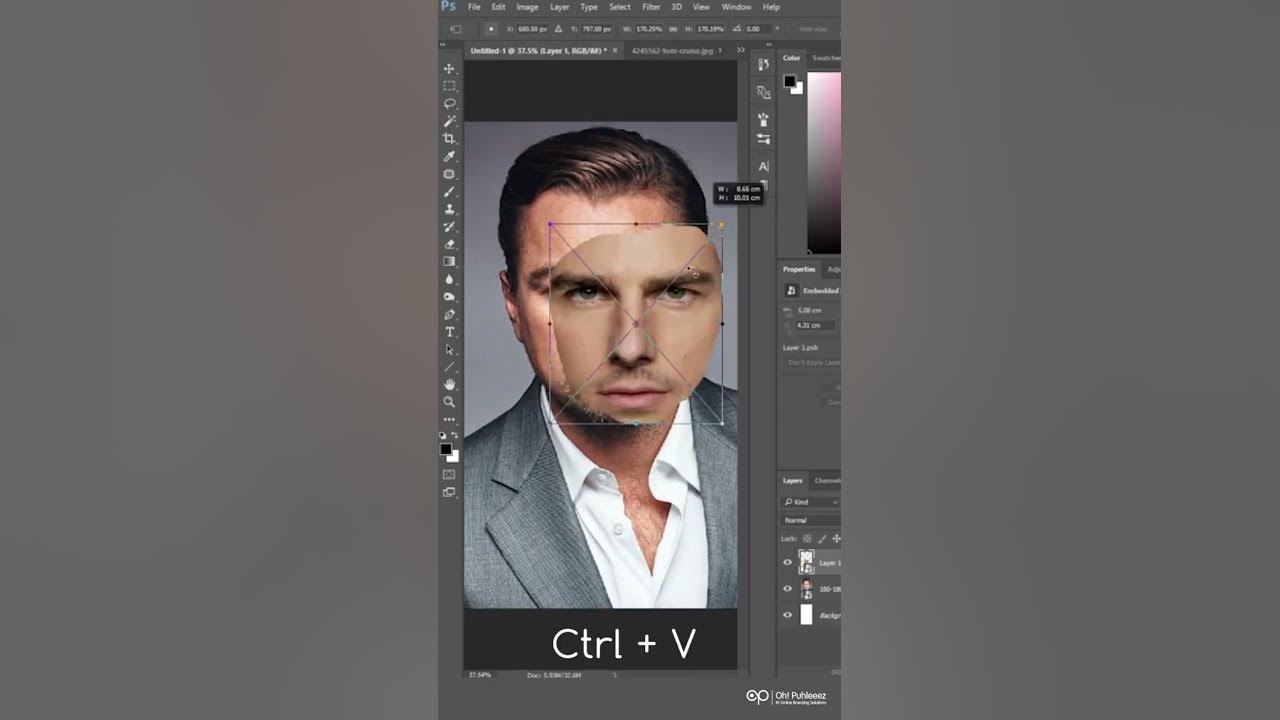
Task: Select the Lasso tool
Action: pyautogui.click(x=449, y=104)
